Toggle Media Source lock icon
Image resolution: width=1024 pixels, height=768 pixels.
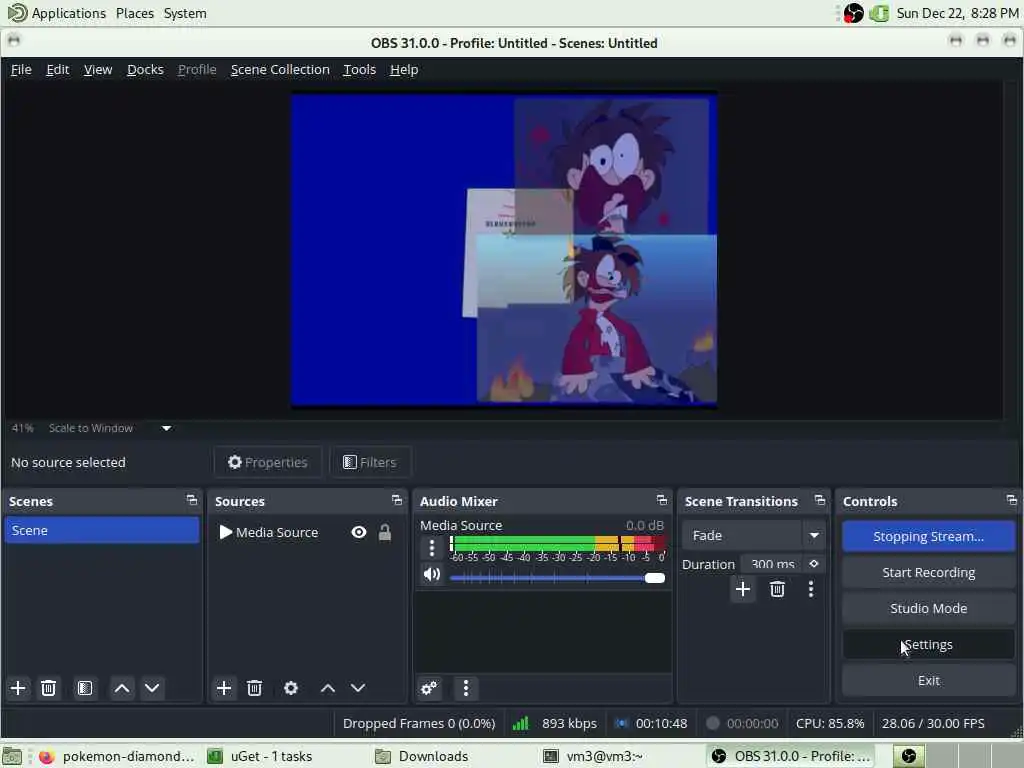point(385,532)
